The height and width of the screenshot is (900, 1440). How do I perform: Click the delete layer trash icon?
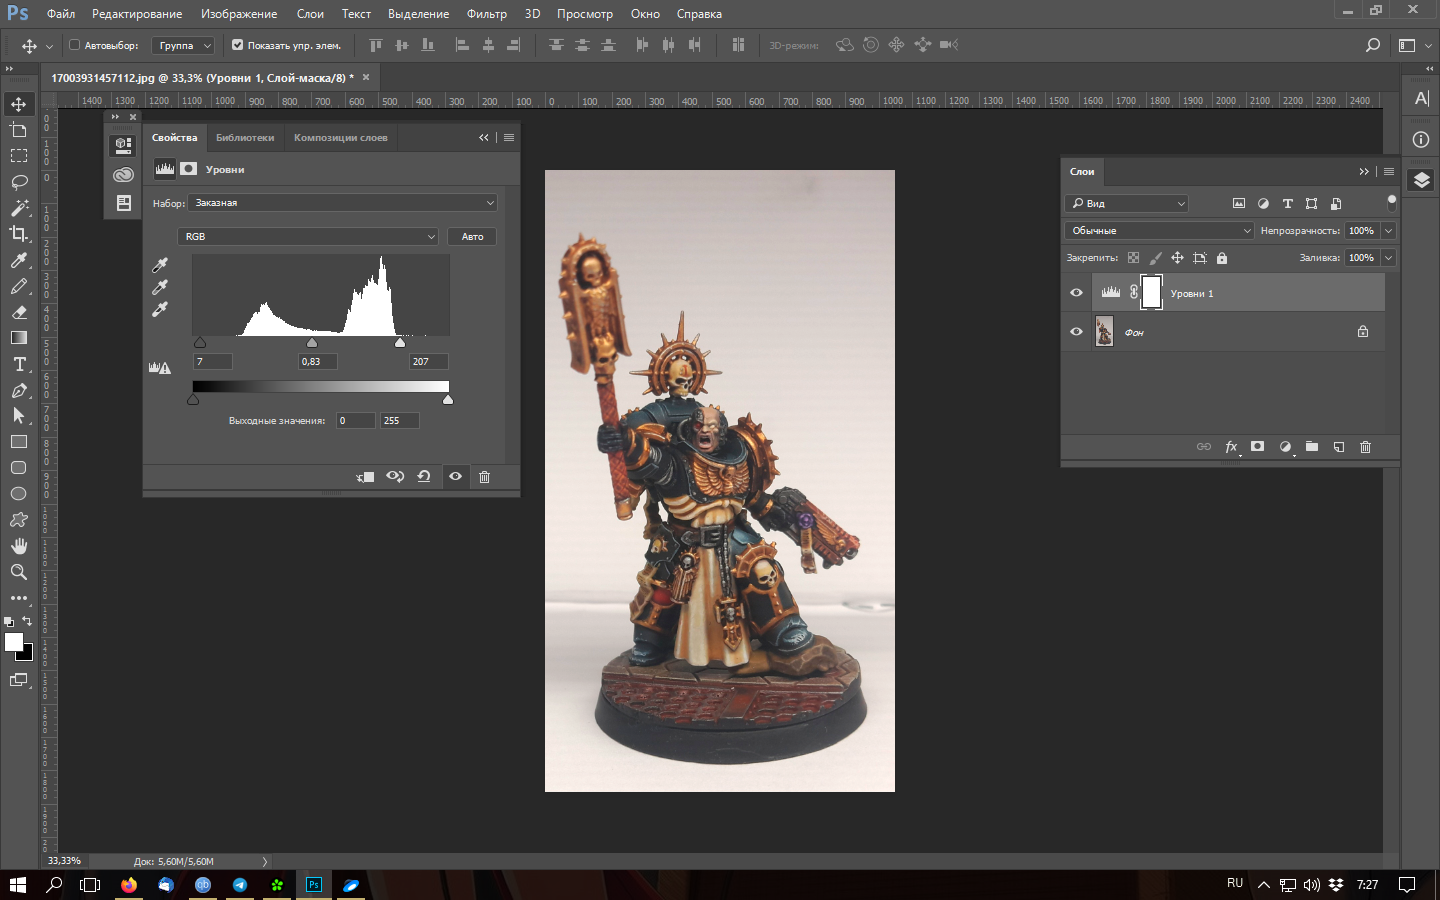[1365, 447]
